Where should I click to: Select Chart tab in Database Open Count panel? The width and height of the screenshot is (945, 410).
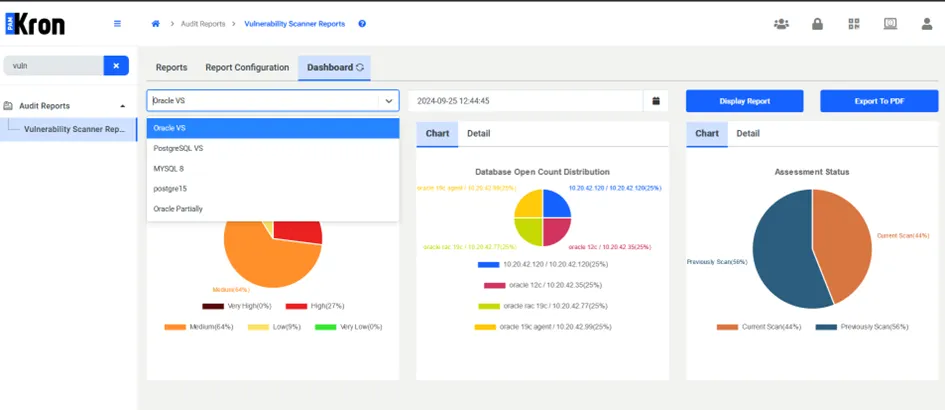(x=437, y=134)
